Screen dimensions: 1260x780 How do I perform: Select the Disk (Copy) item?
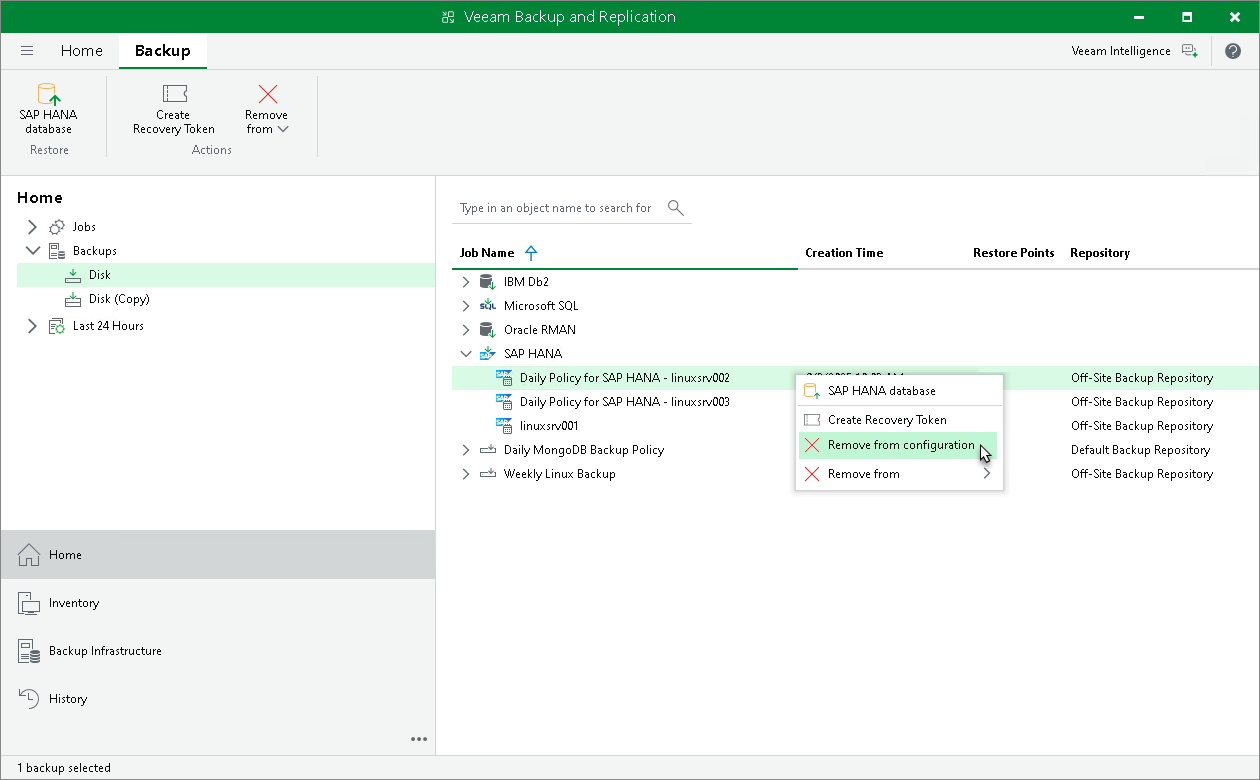coord(119,299)
